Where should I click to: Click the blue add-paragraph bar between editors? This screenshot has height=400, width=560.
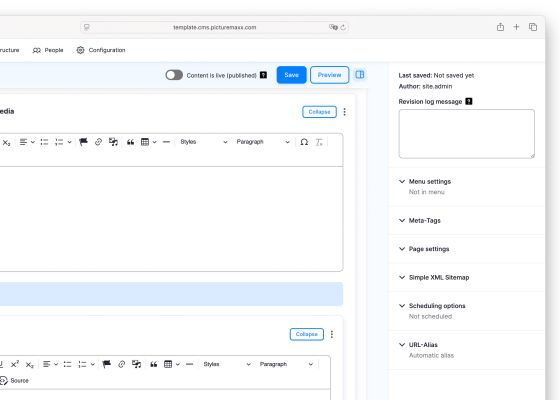point(171,294)
